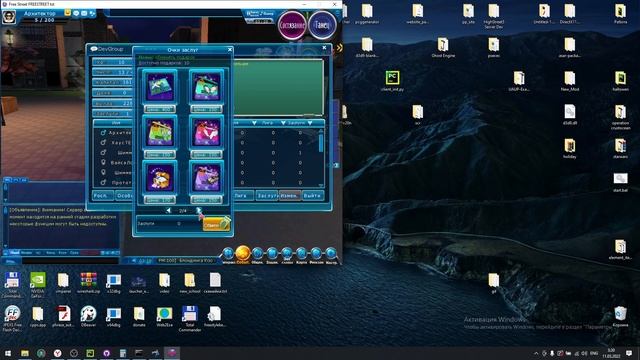Click the orange round button in game bottom bar
Screen dimensions: 640x360
coord(243,253)
